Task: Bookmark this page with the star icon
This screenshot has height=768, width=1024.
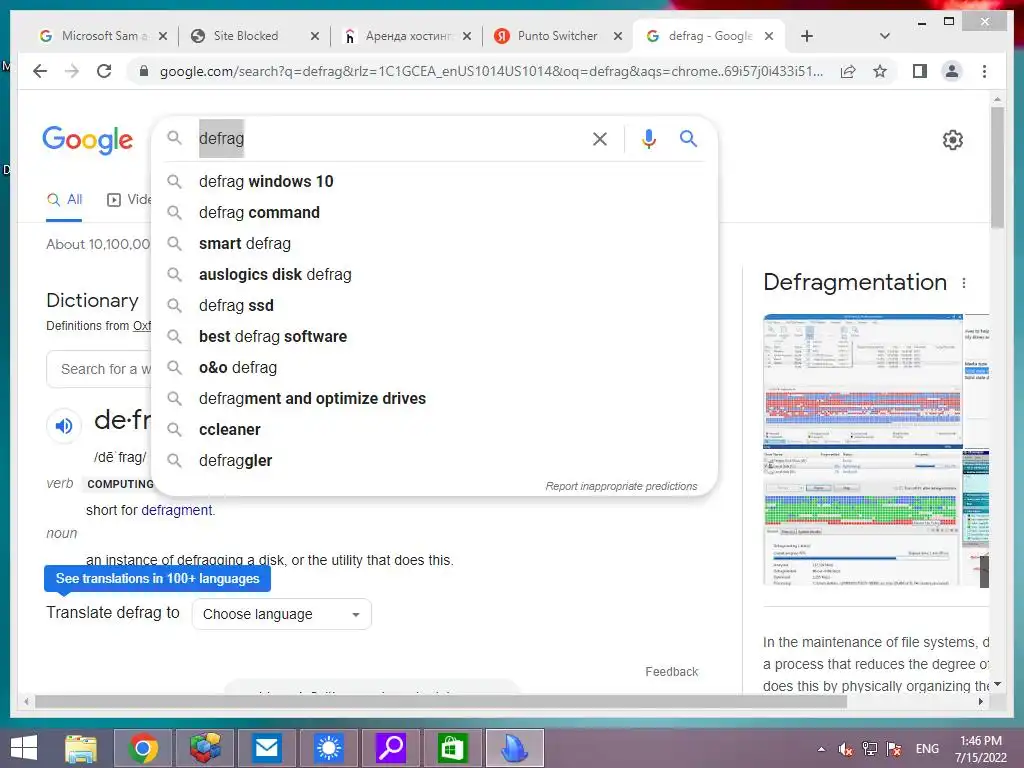Action: [880, 71]
